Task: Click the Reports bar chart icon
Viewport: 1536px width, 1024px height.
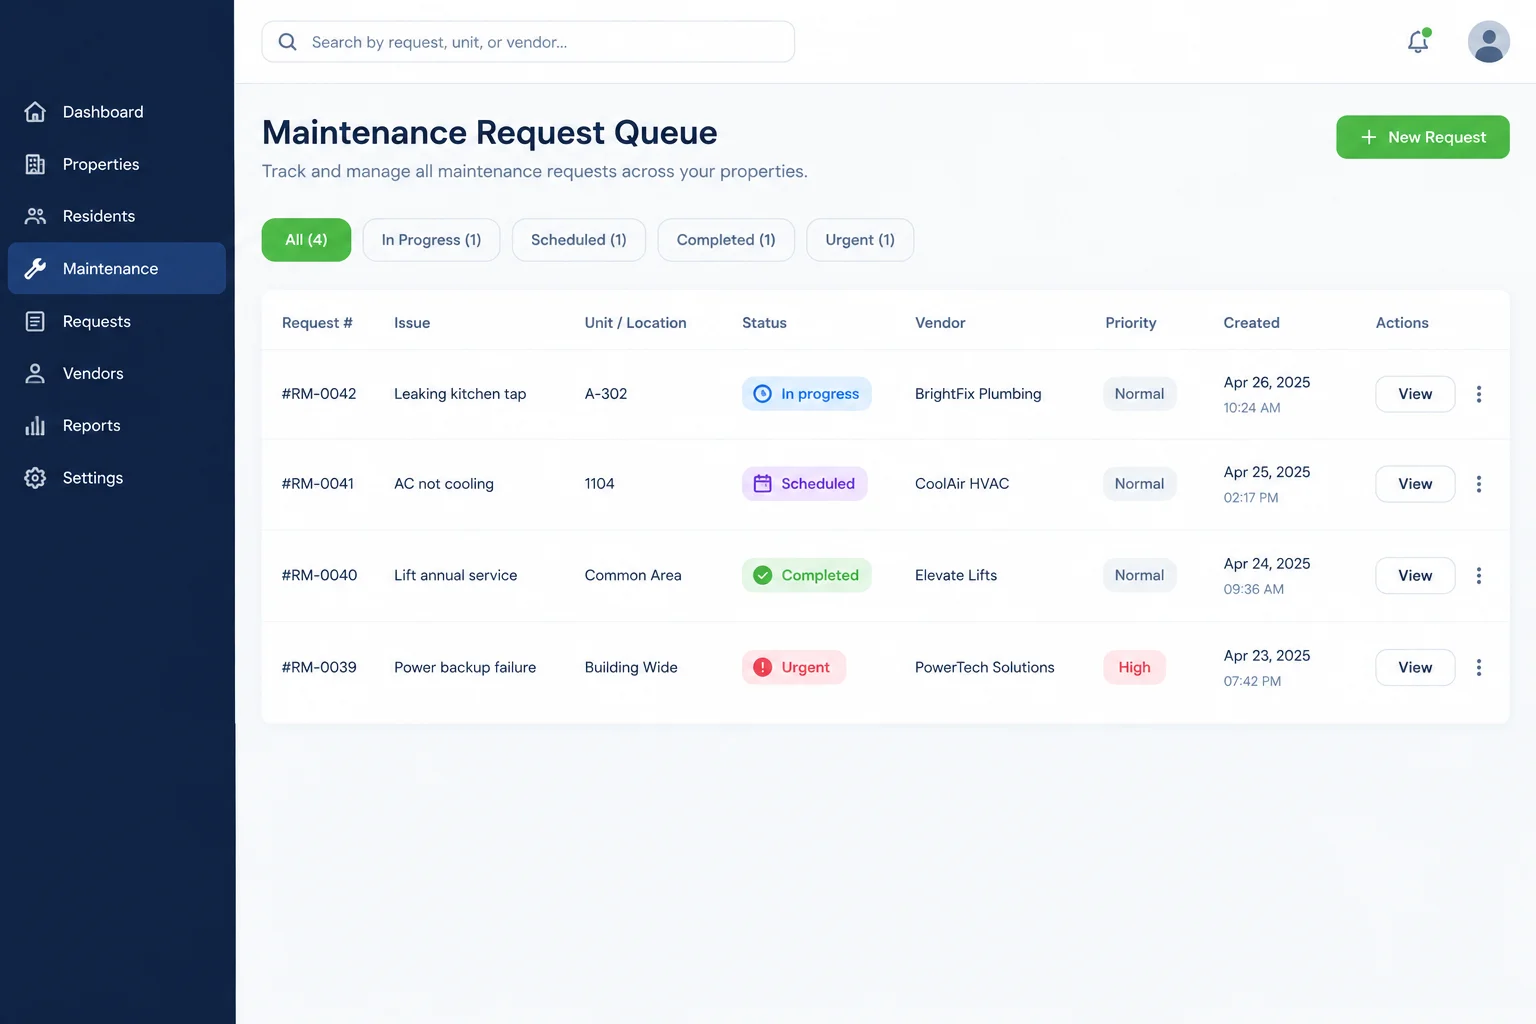Action: (x=35, y=425)
